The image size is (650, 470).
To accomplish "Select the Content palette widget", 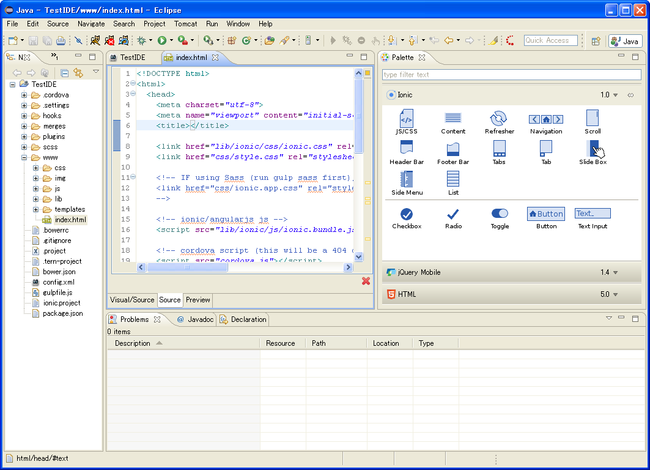I will click(453, 122).
